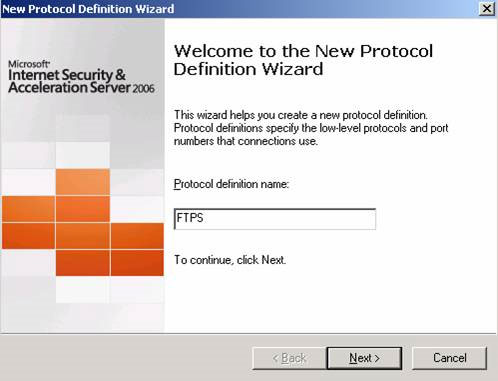Click the lightest orange tile in banner graphic
Screen dimensions: 498x381
tap(83, 182)
